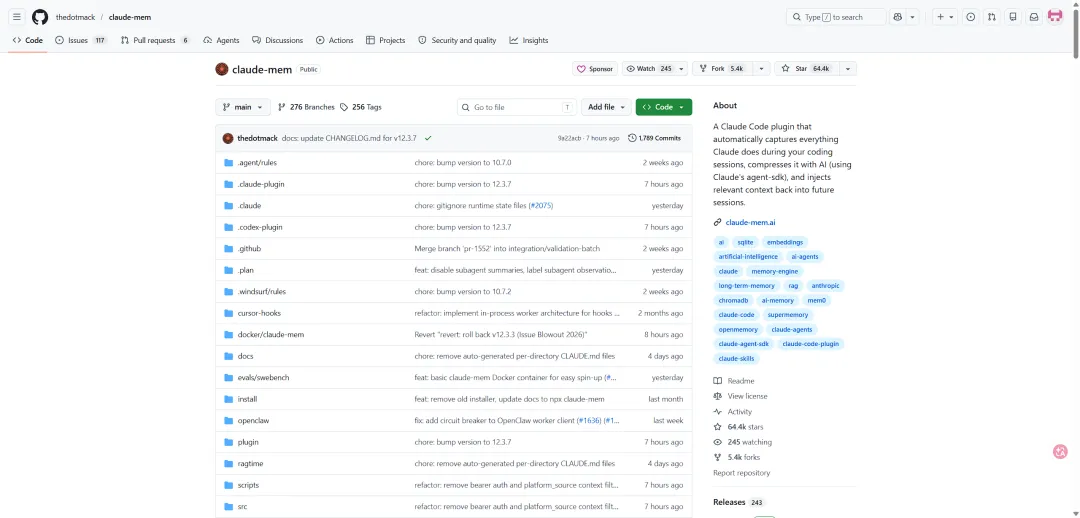Open the Releases 243 heading link
Image resolution: width=1080 pixels, height=518 pixels.
(738, 502)
